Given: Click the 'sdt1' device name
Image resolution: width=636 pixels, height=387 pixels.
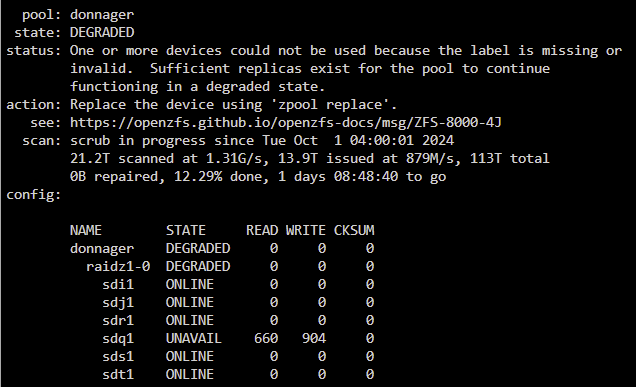Looking at the screenshot, I should (118, 374).
